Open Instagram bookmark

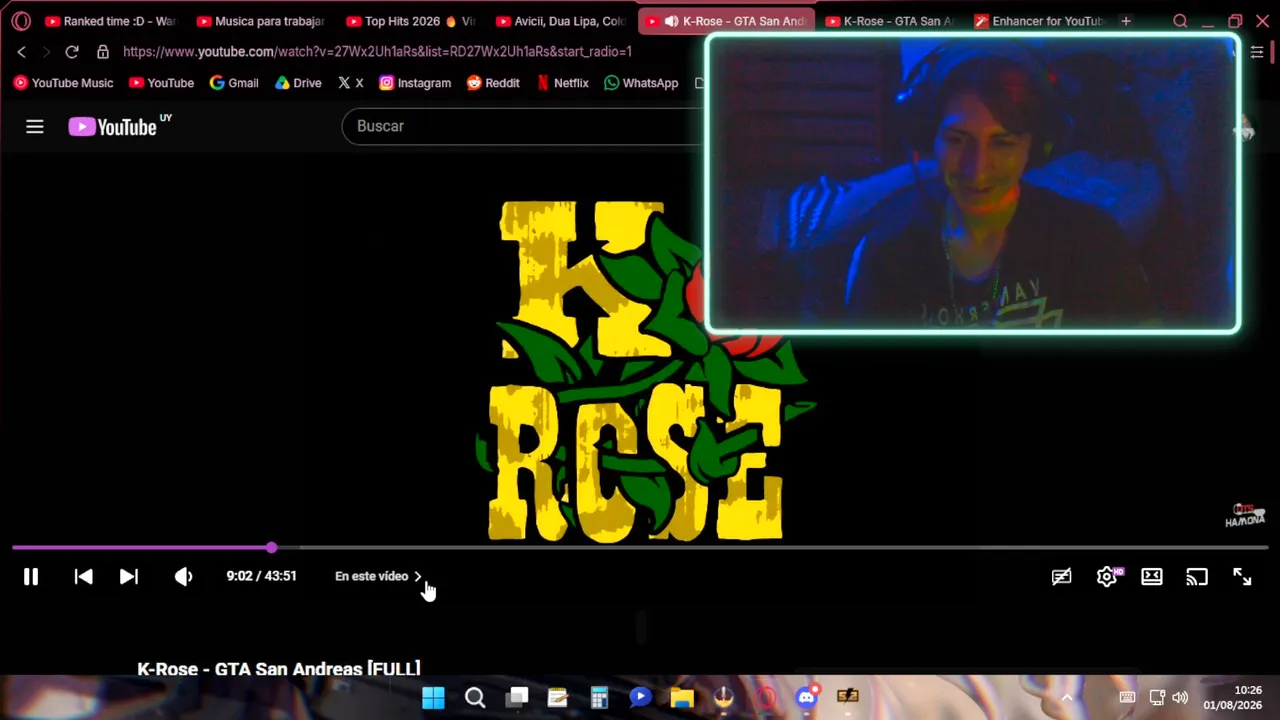(415, 83)
